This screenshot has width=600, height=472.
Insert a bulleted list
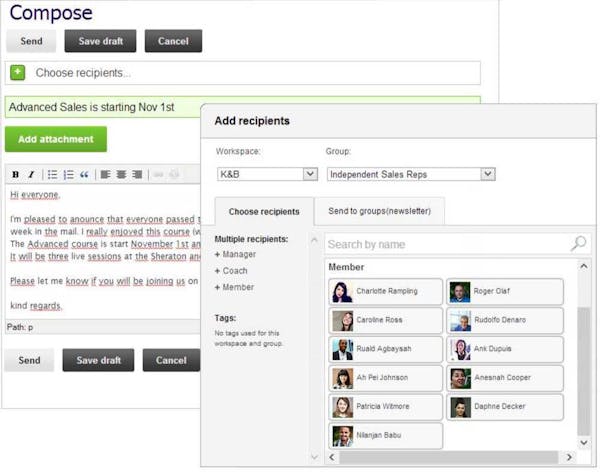[52, 175]
